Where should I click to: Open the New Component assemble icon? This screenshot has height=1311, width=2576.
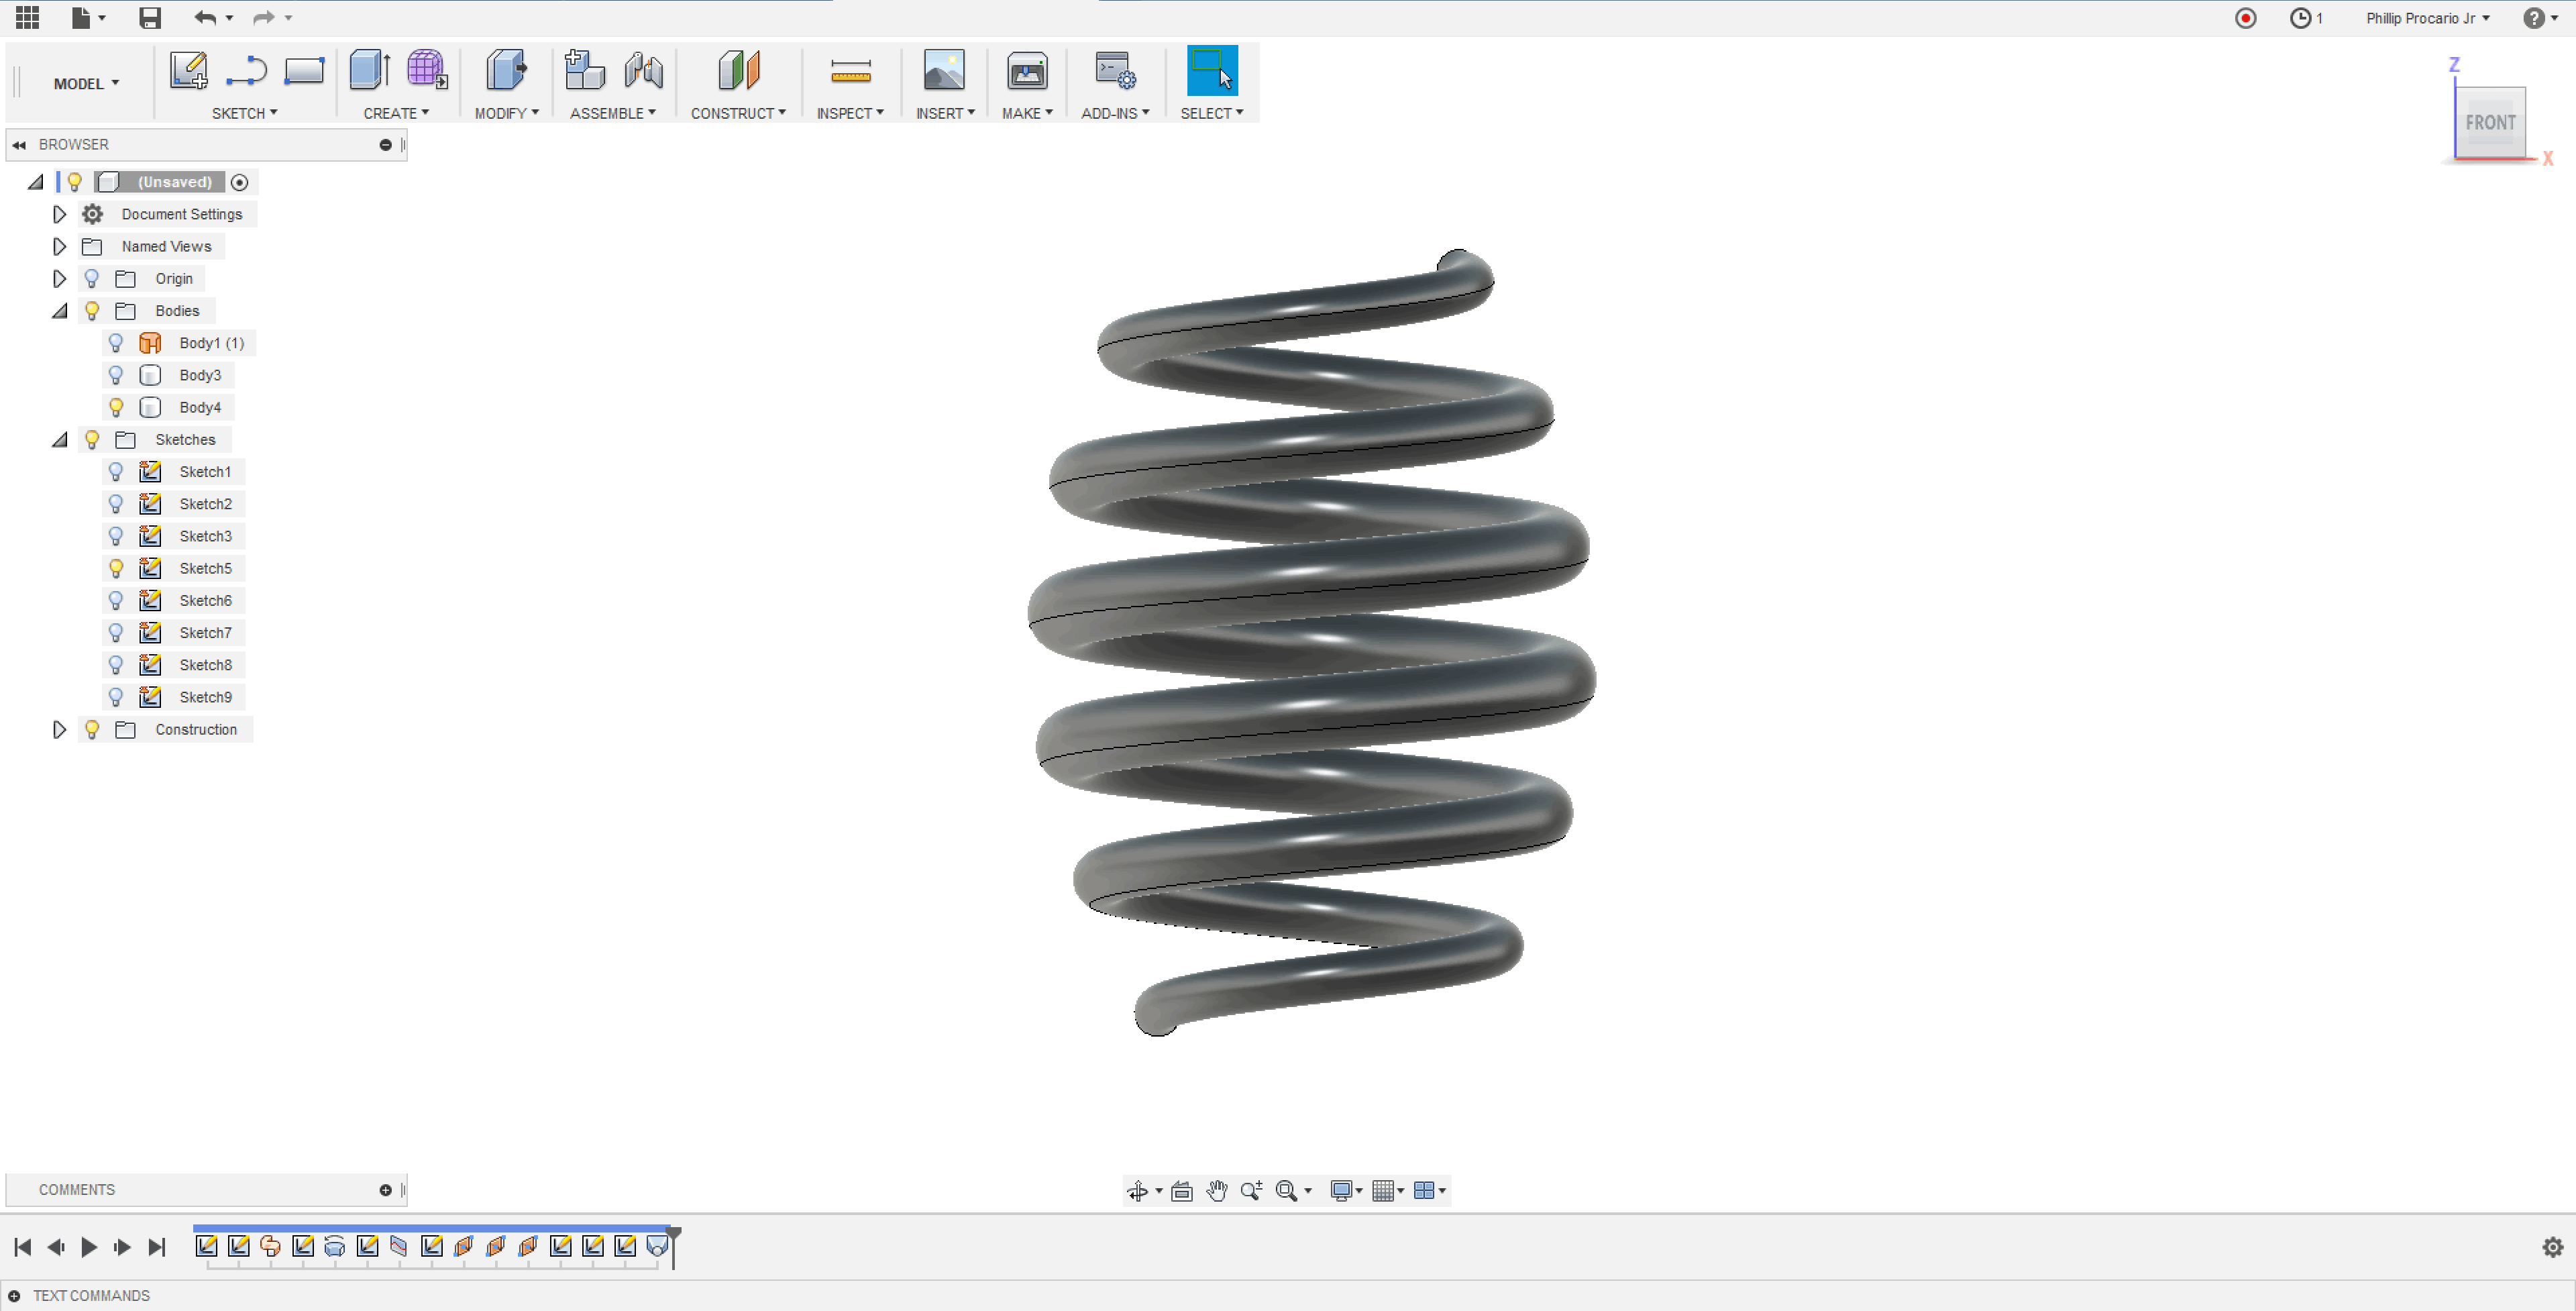pos(583,70)
